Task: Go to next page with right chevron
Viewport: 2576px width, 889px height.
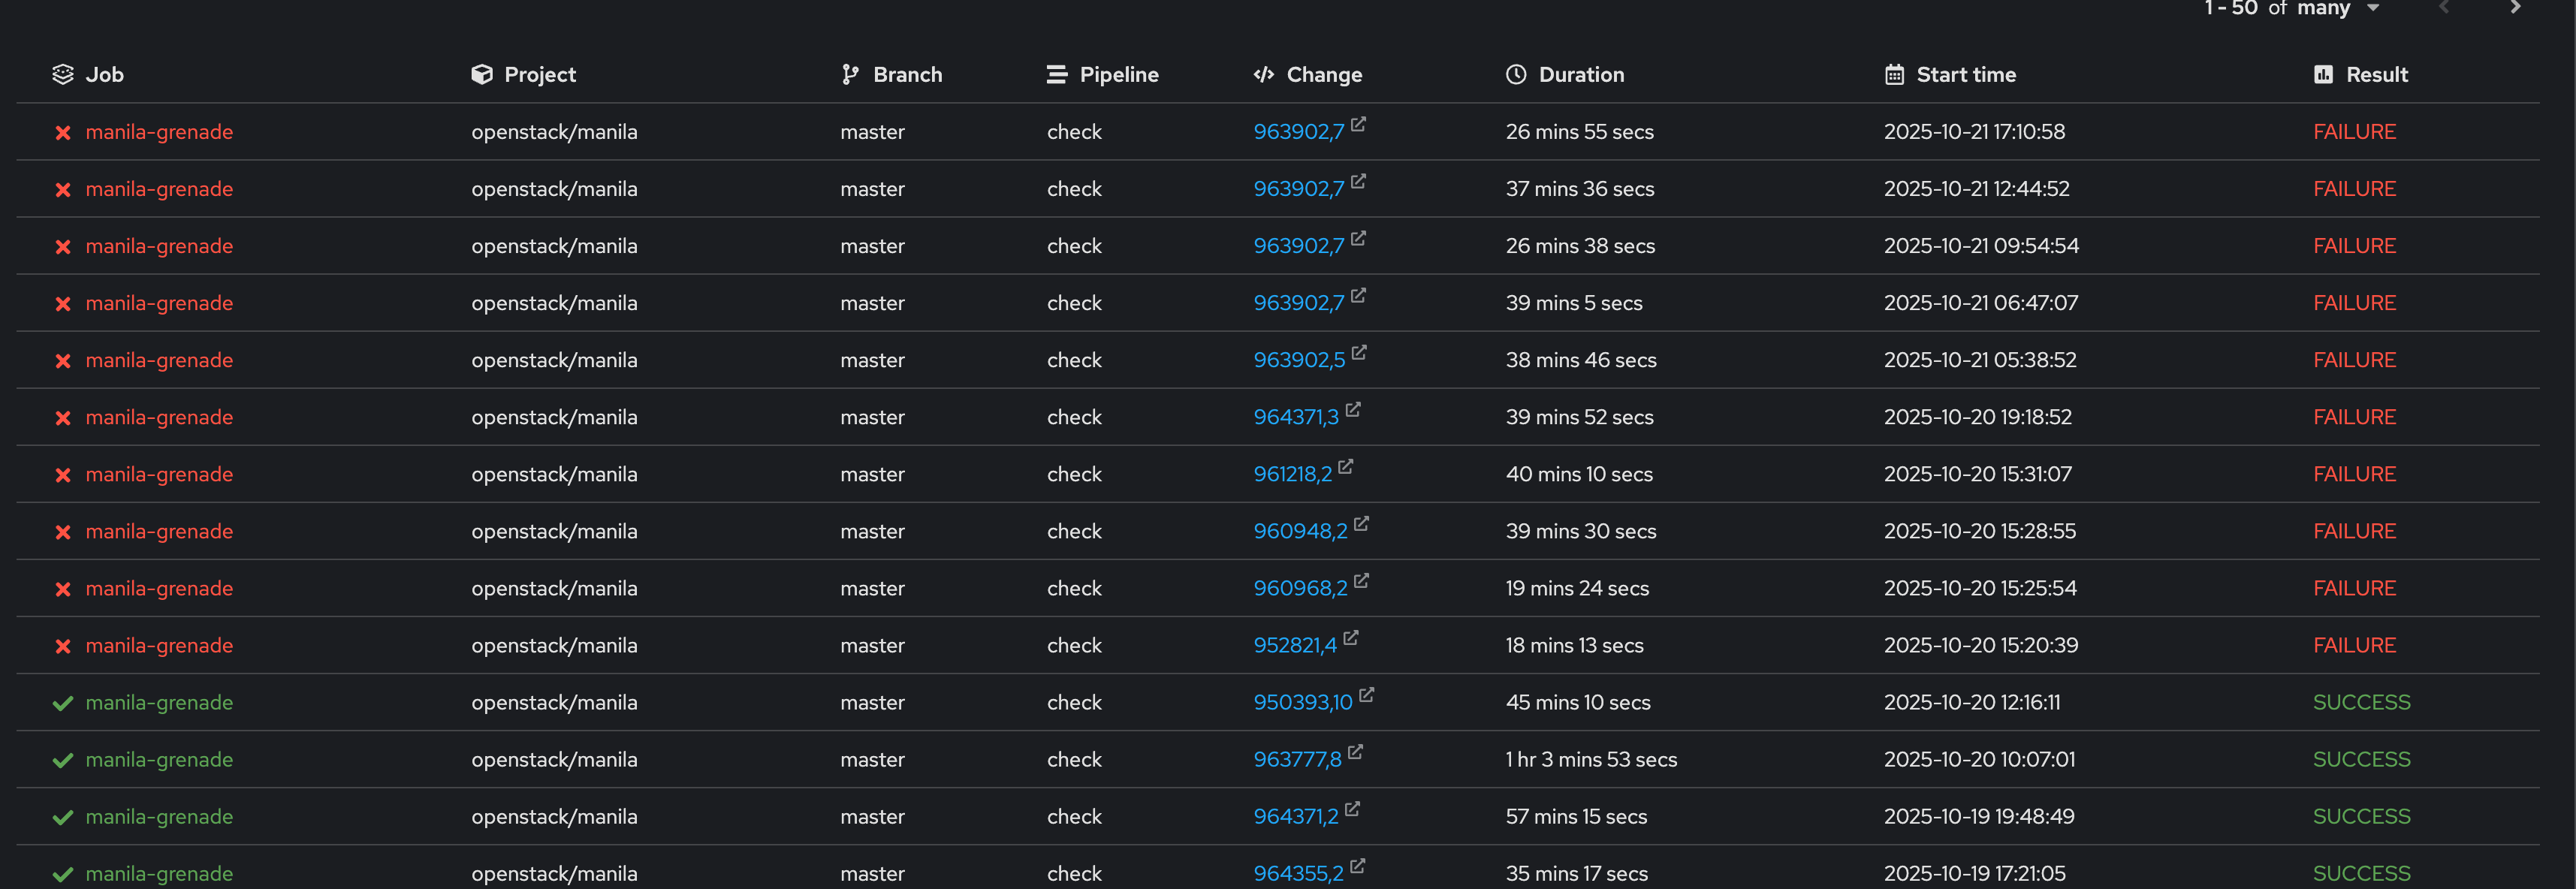Action: [x=2515, y=8]
